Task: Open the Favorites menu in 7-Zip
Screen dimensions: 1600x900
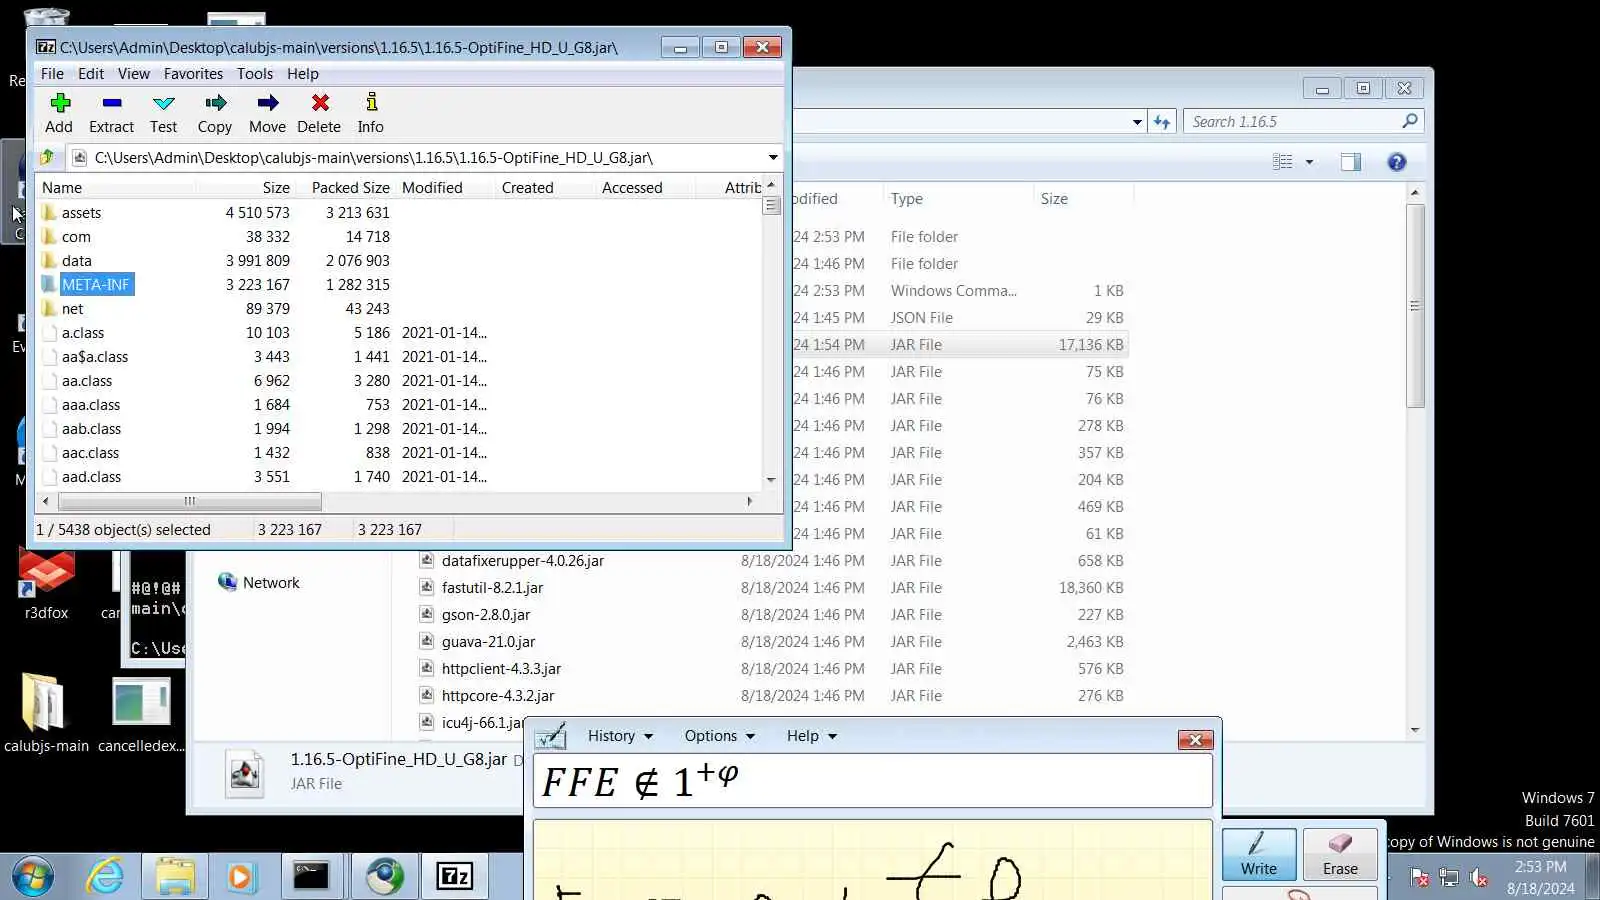Action: [x=193, y=74]
